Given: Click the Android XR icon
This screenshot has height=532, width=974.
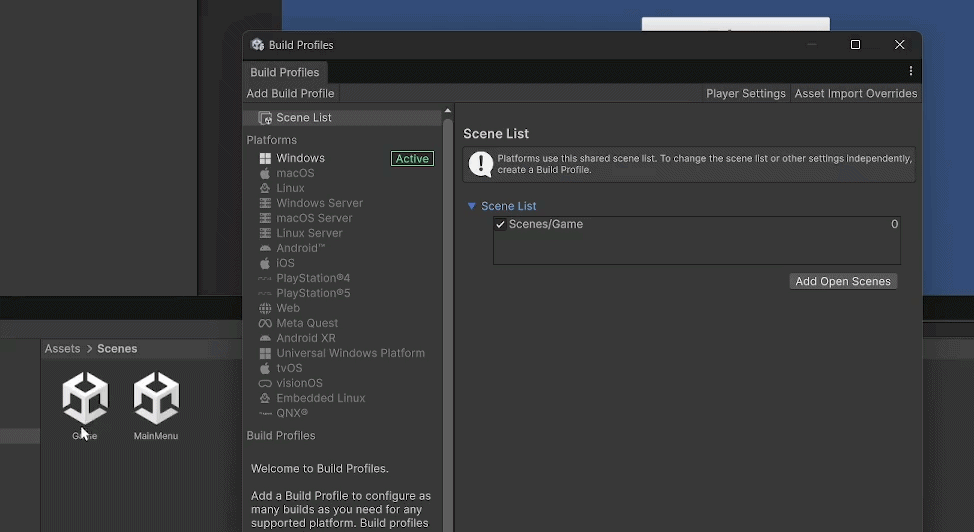Looking at the screenshot, I should click(265, 338).
